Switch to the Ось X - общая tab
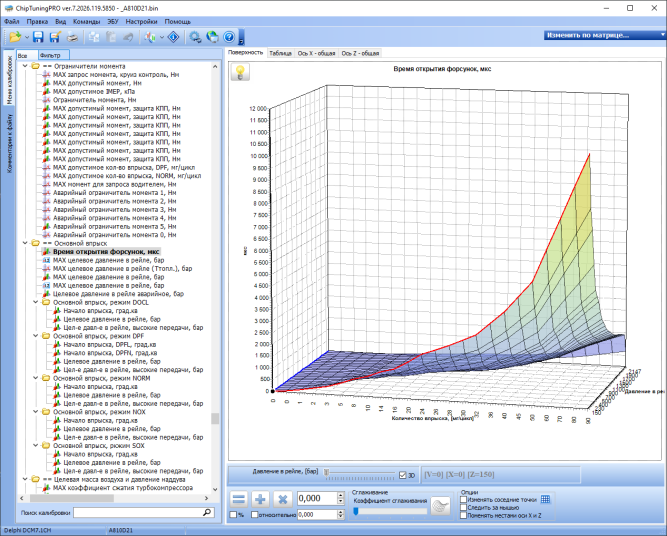 pos(316,53)
